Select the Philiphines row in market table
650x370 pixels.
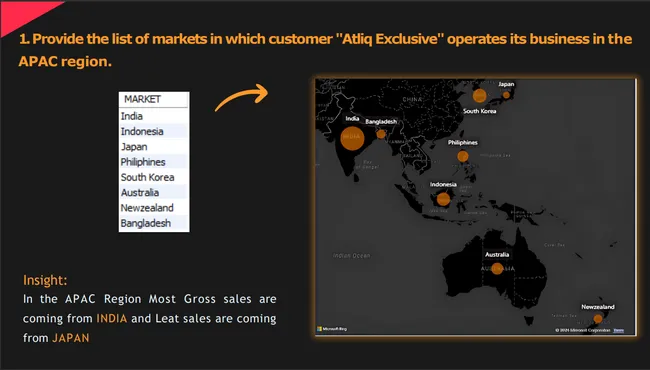pos(153,162)
